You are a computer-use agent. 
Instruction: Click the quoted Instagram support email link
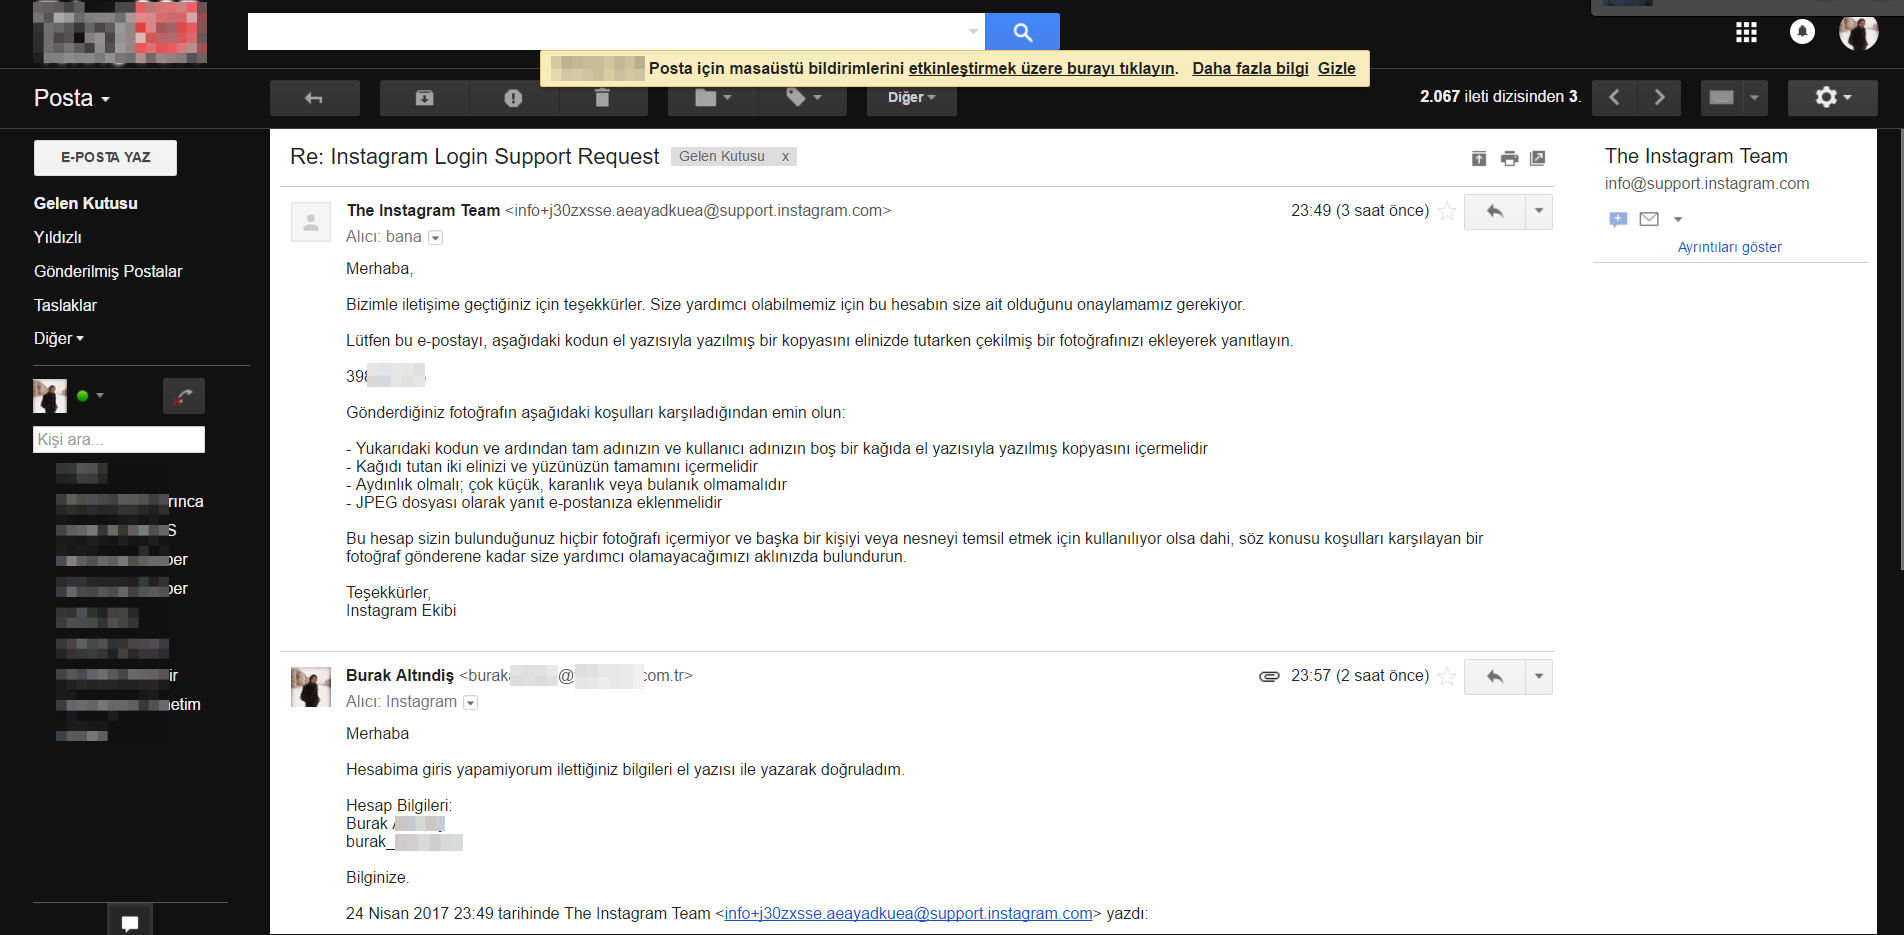coord(908,914)
